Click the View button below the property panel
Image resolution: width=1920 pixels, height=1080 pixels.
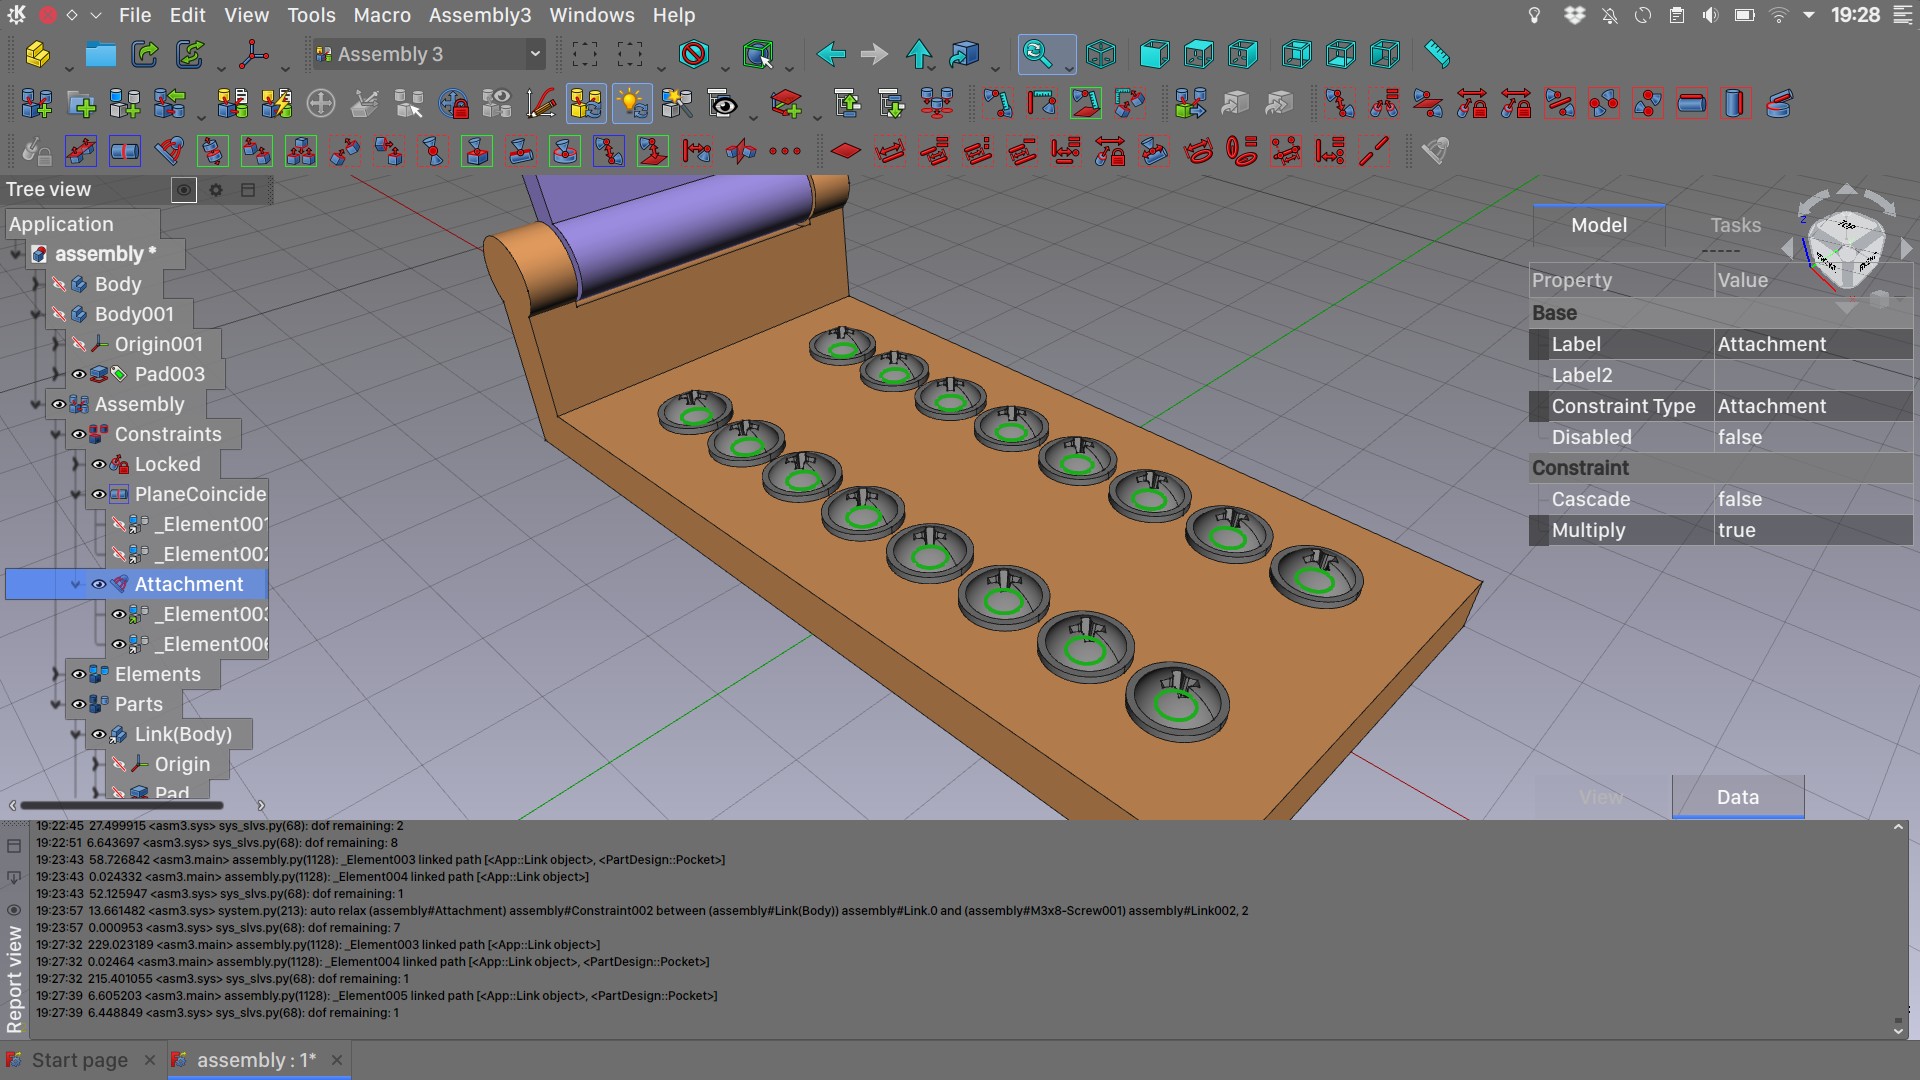[x=1601, y=797]
